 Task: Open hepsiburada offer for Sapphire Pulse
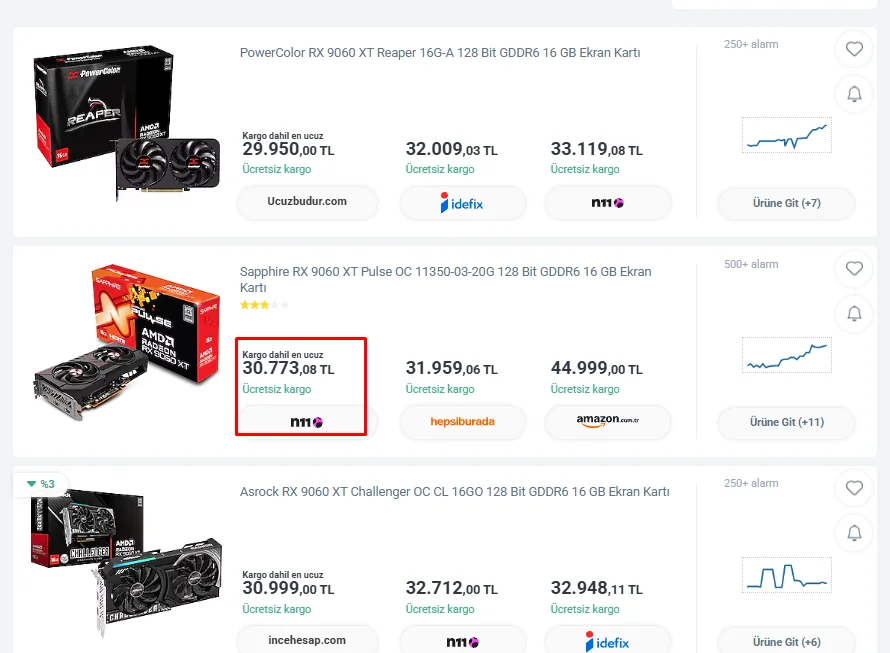(463, 422)
